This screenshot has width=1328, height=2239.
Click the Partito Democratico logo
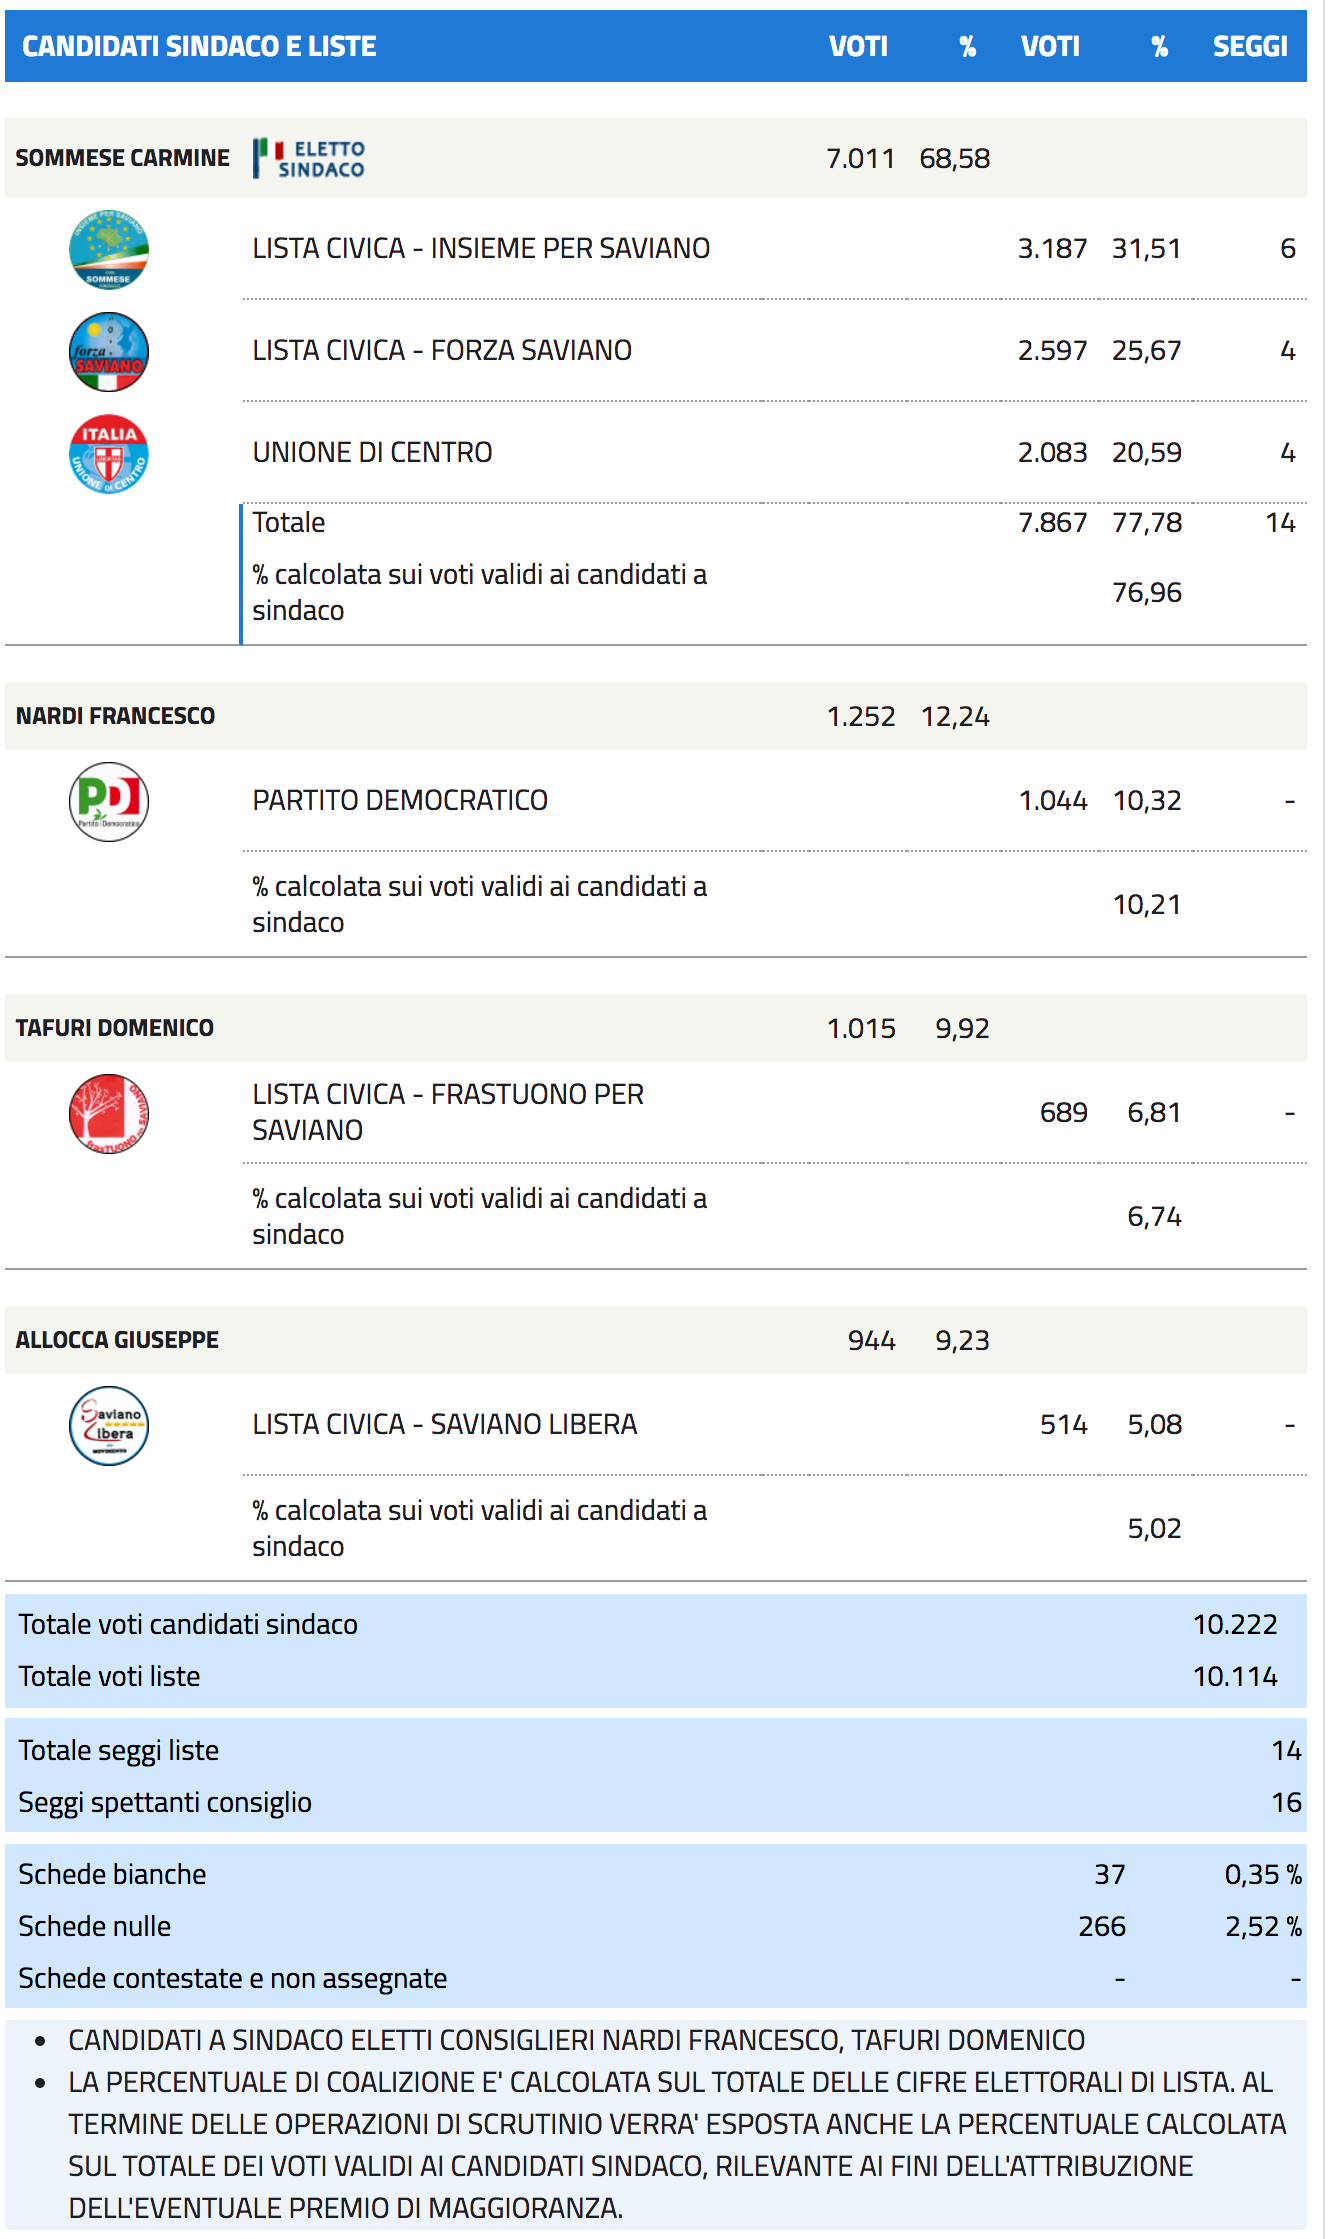(109, 802)
